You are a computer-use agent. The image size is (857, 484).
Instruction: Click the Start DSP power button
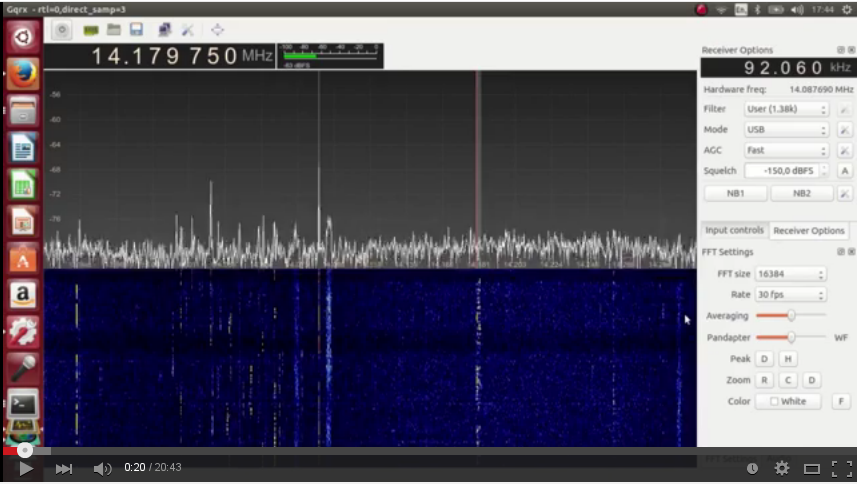62,30
